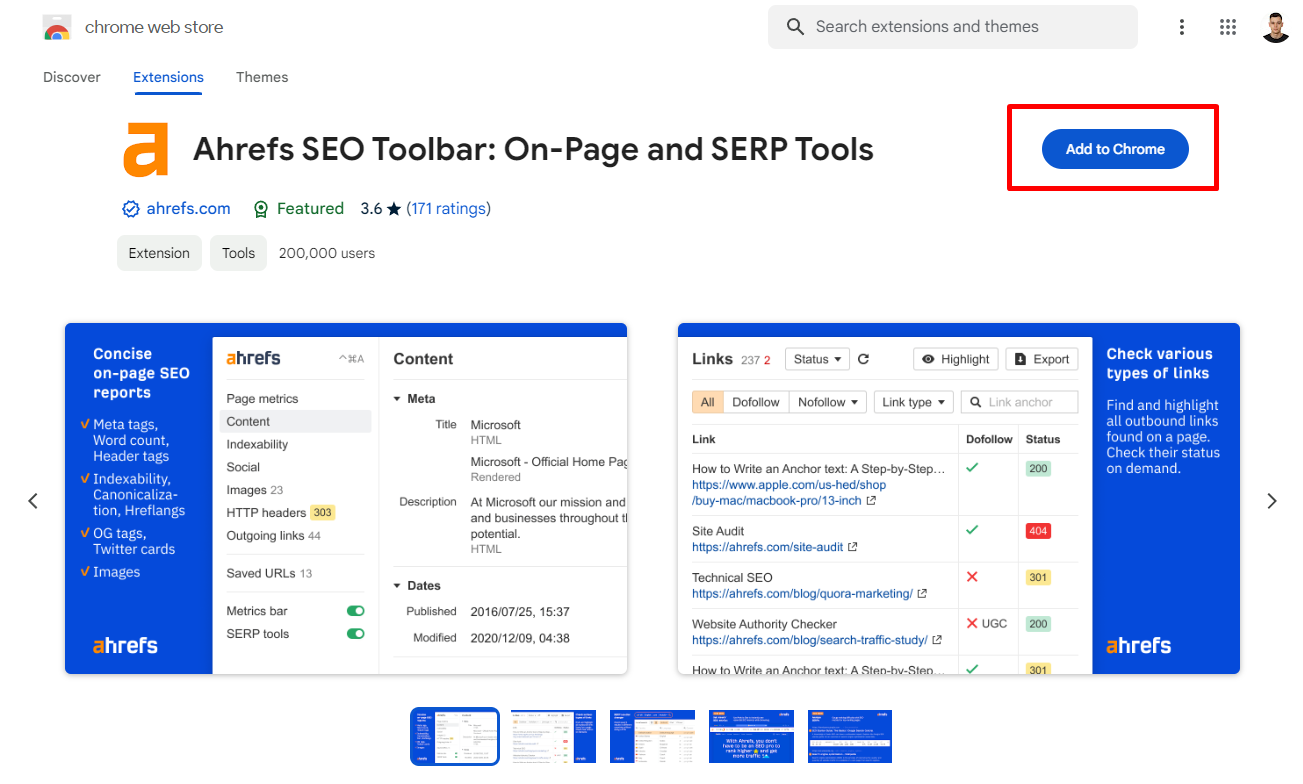The image size is (1303, 784).
Task: Open the Extensions tab
Action: 168,77
